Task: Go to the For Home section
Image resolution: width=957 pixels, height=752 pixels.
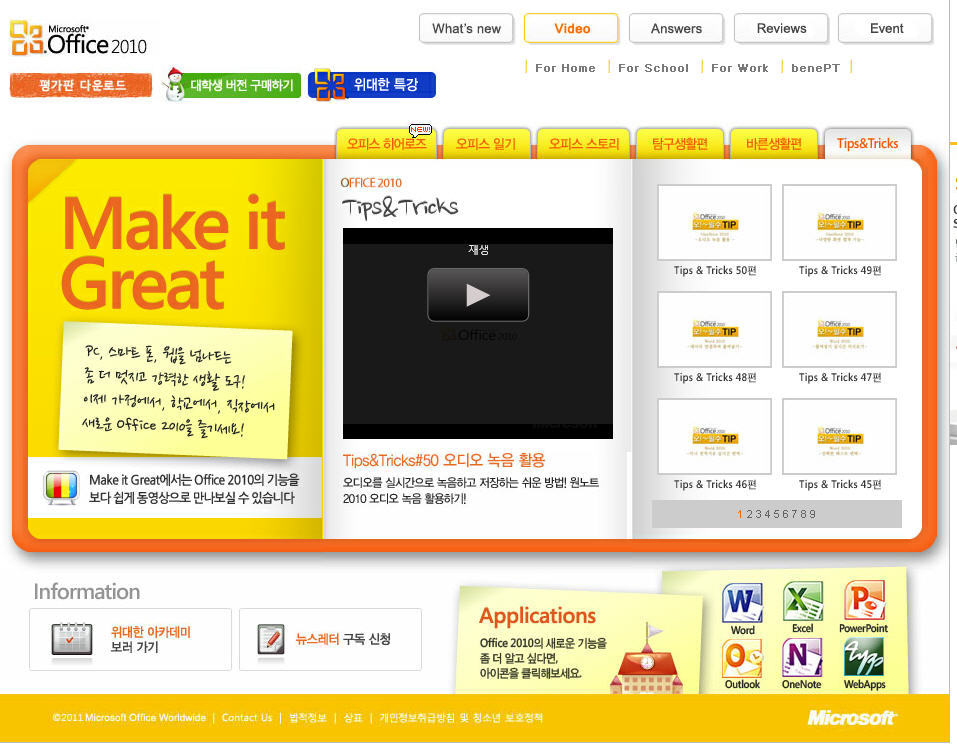Action: [x=565, y=68]
